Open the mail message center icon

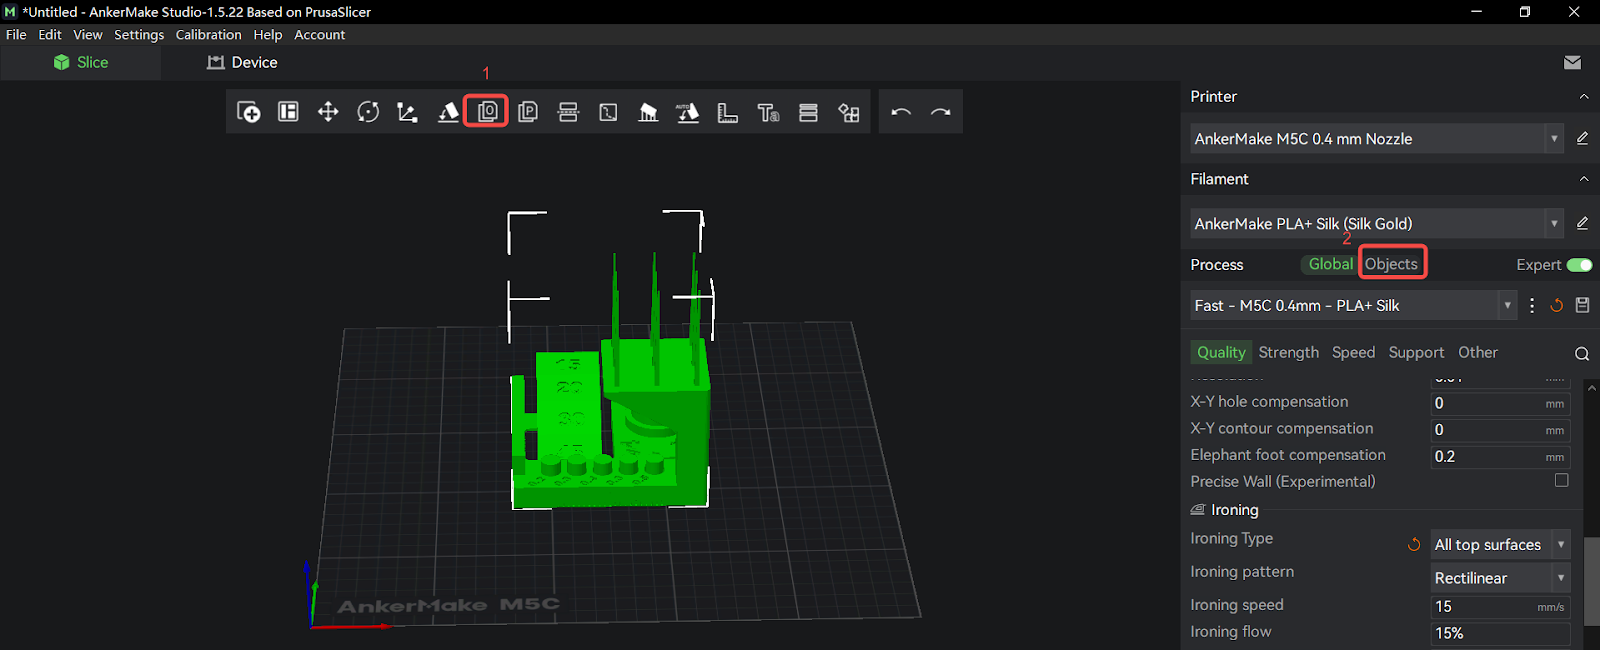1572,62
